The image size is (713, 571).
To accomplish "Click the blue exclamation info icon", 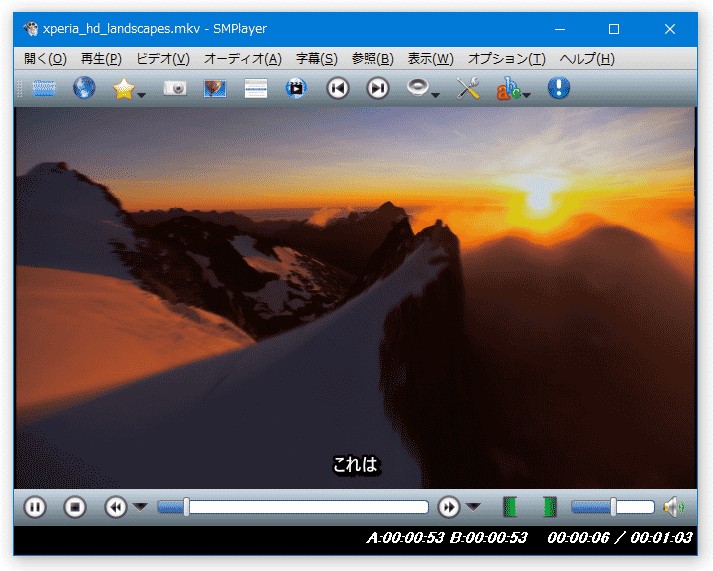I will pyautogui.click(x=558, y=89).
